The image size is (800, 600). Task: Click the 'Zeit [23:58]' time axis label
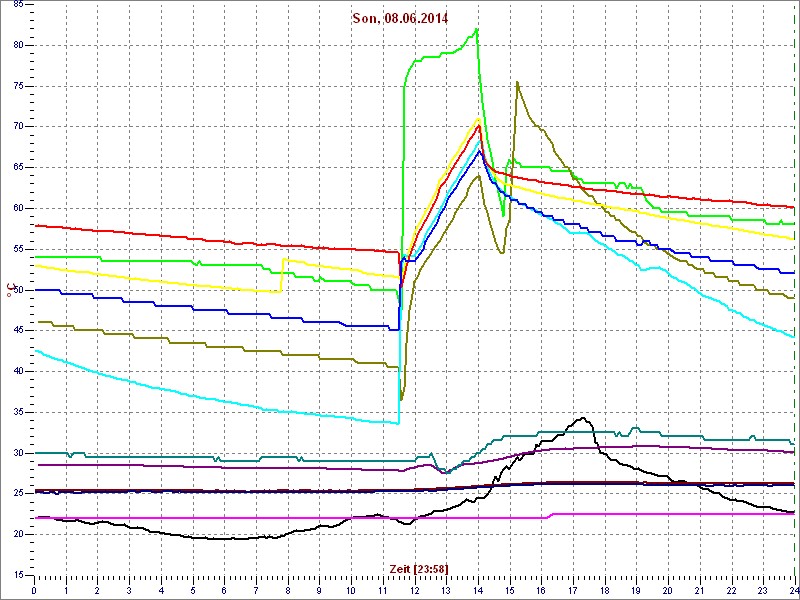click(418, 569)
